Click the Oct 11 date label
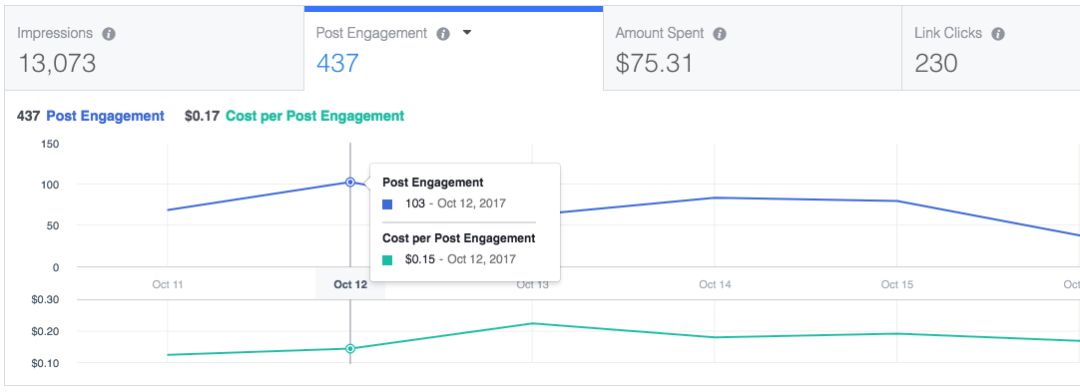 pos(168,285)
